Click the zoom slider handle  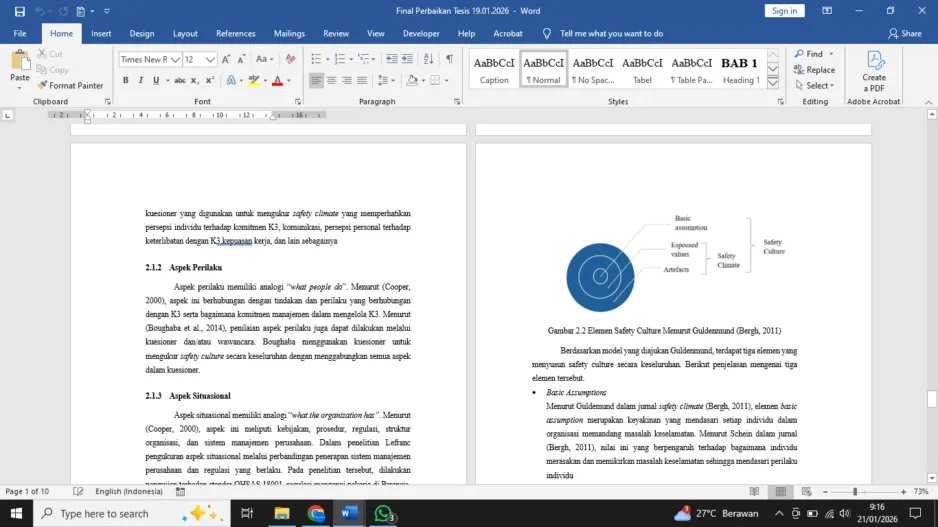855,492
